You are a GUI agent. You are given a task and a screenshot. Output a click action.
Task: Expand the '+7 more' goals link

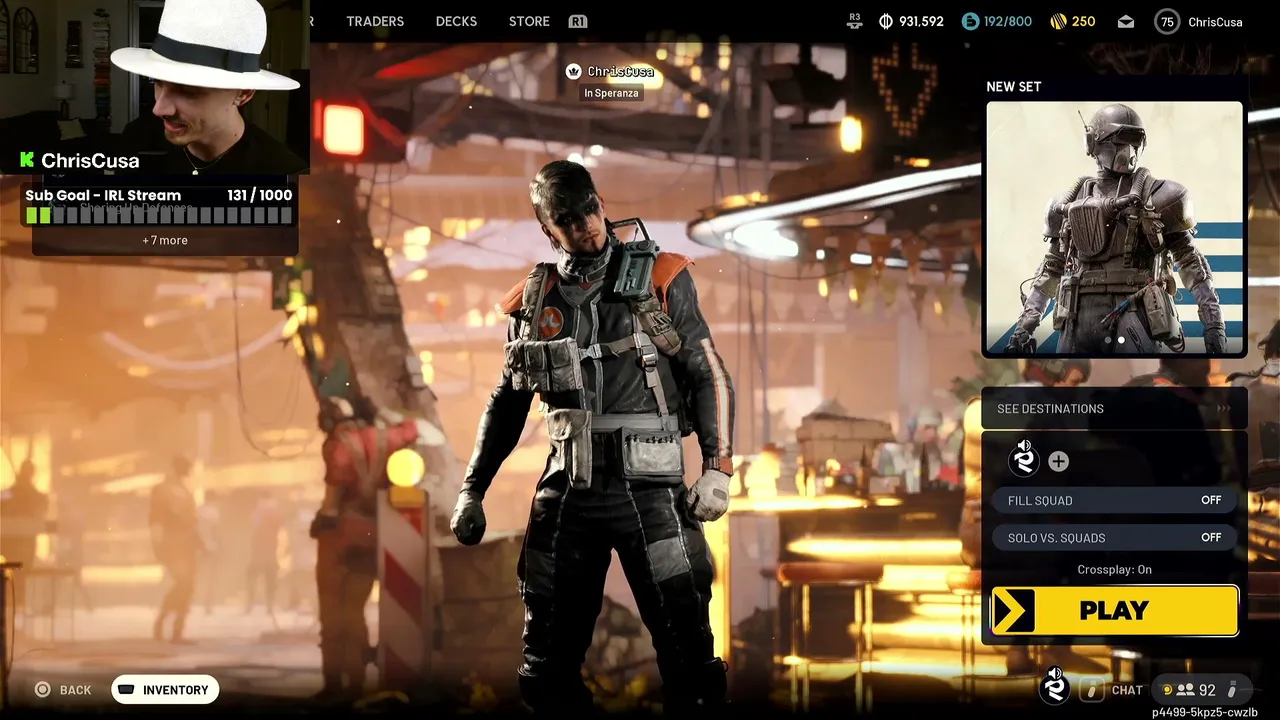pos(165,240)
